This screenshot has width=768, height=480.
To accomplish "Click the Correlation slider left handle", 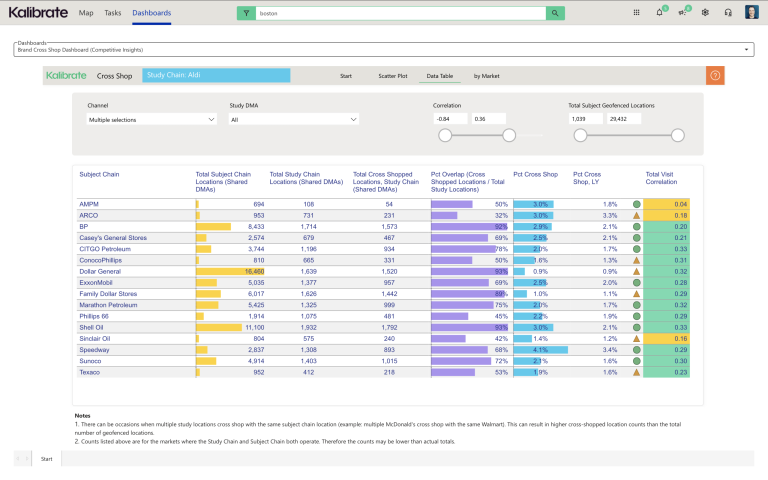I will pyautogui.click(x=445, y=135).
